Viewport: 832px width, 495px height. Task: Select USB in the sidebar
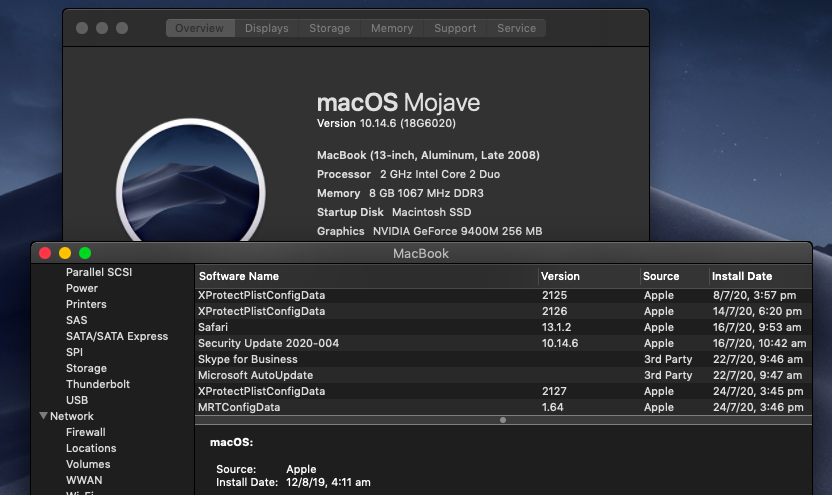click(77, 400)
